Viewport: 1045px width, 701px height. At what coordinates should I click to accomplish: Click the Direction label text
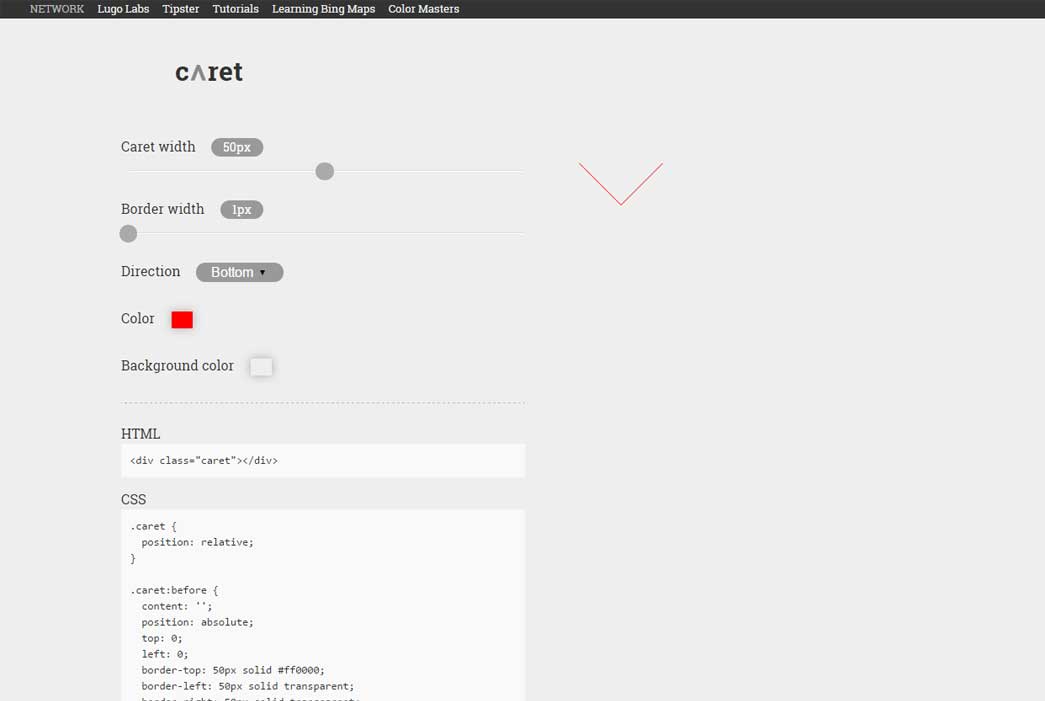(x=151, y=272)
